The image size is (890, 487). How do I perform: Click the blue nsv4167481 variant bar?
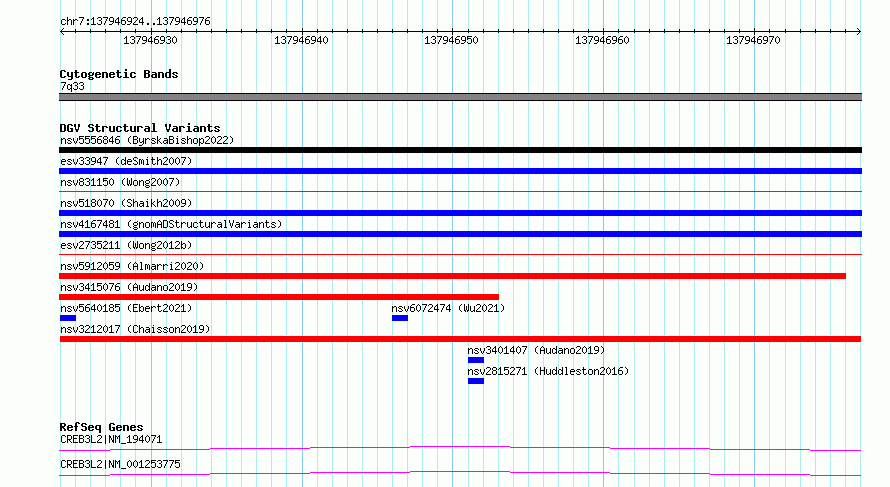coord(460,234)
